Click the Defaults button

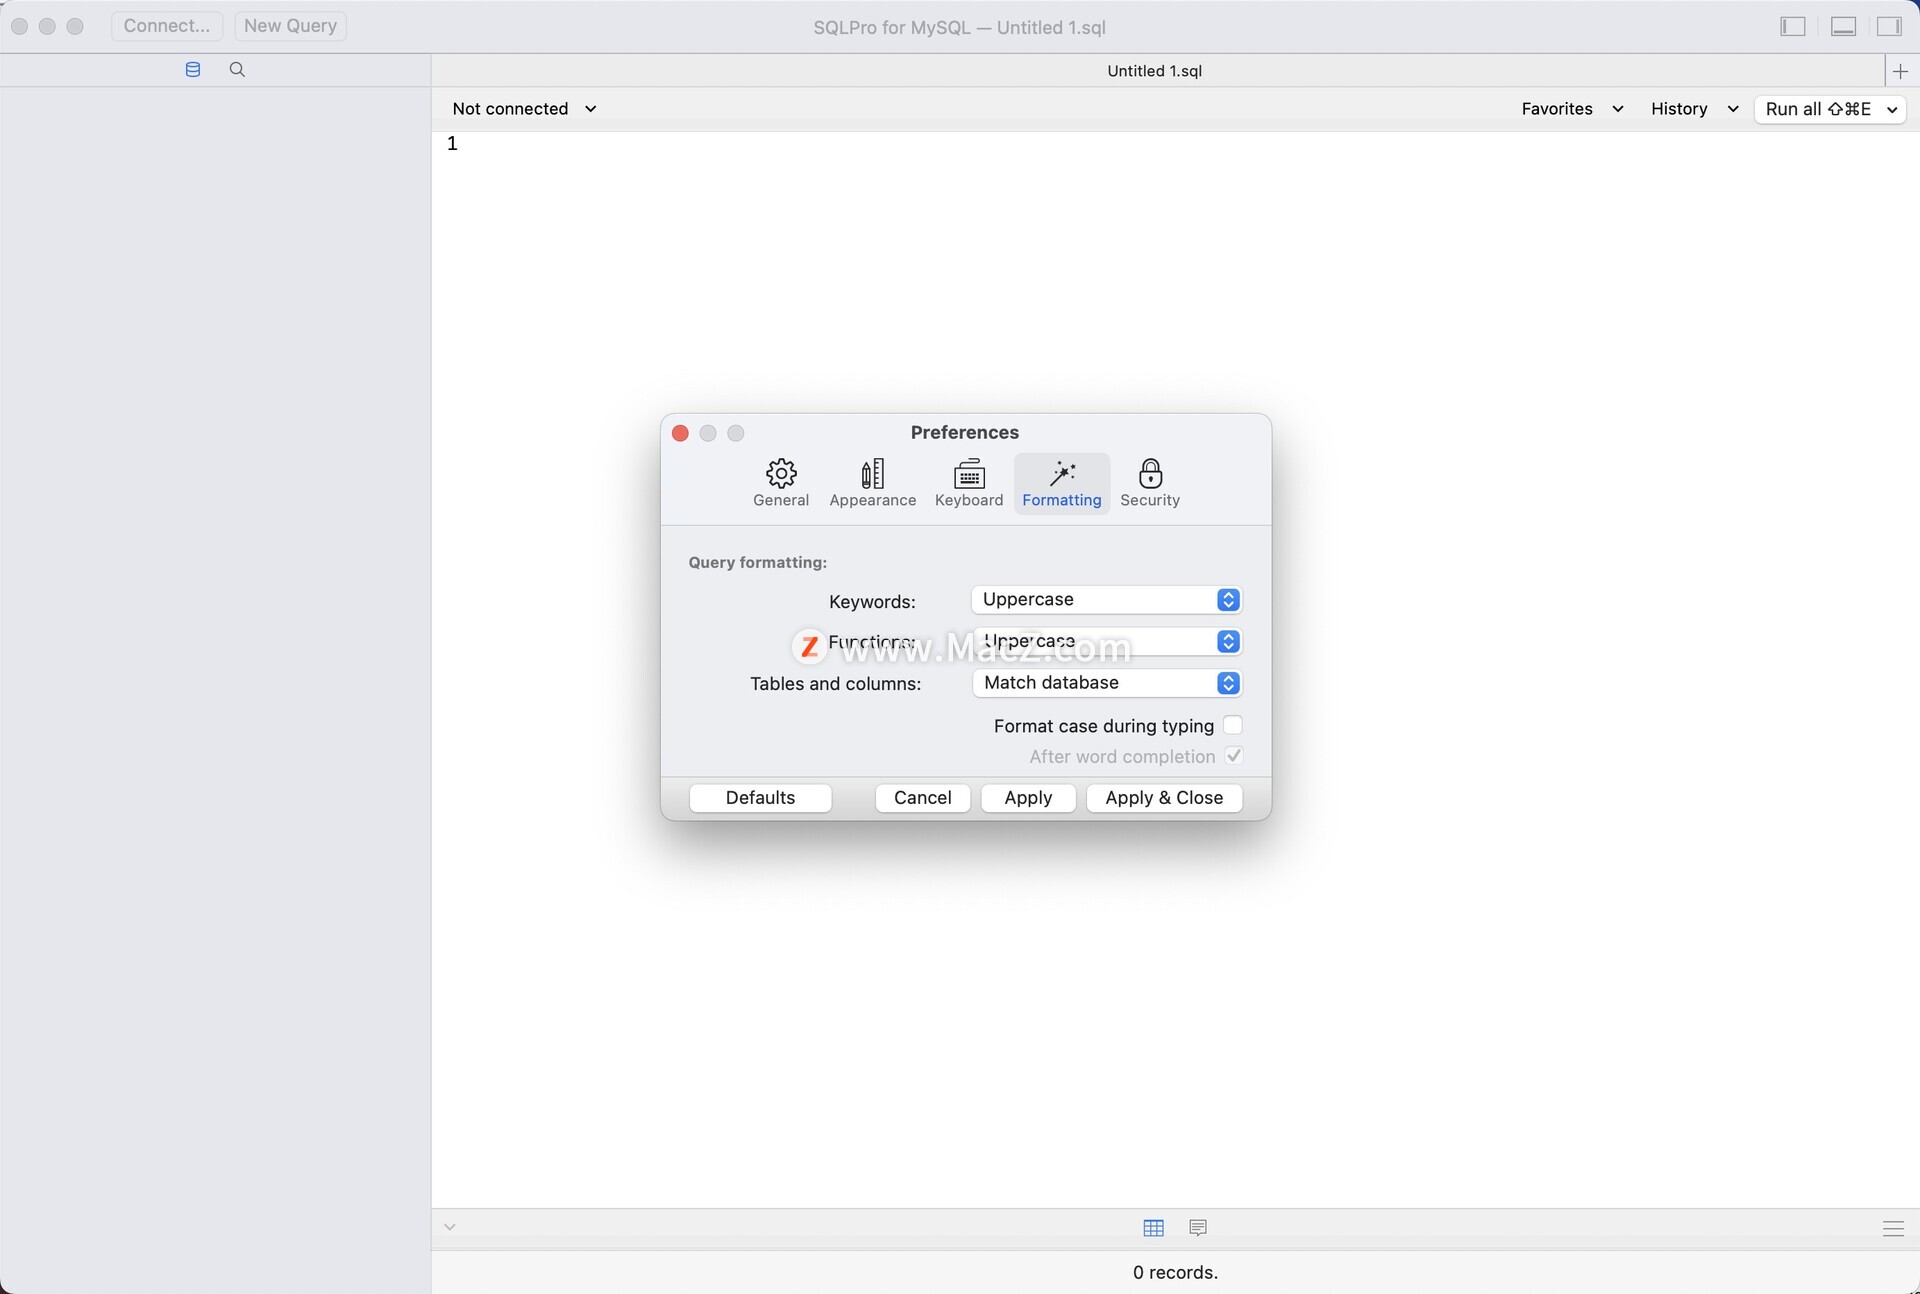click(x=760, y=798)
